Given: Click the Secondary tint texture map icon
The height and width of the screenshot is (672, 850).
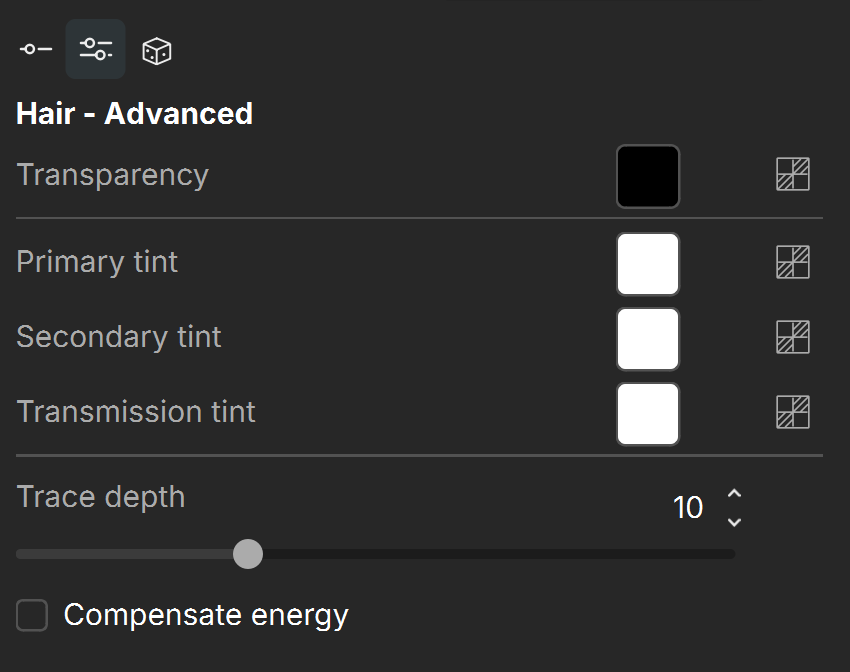Looking at the screenshot, I should click(x=793, y=337).
